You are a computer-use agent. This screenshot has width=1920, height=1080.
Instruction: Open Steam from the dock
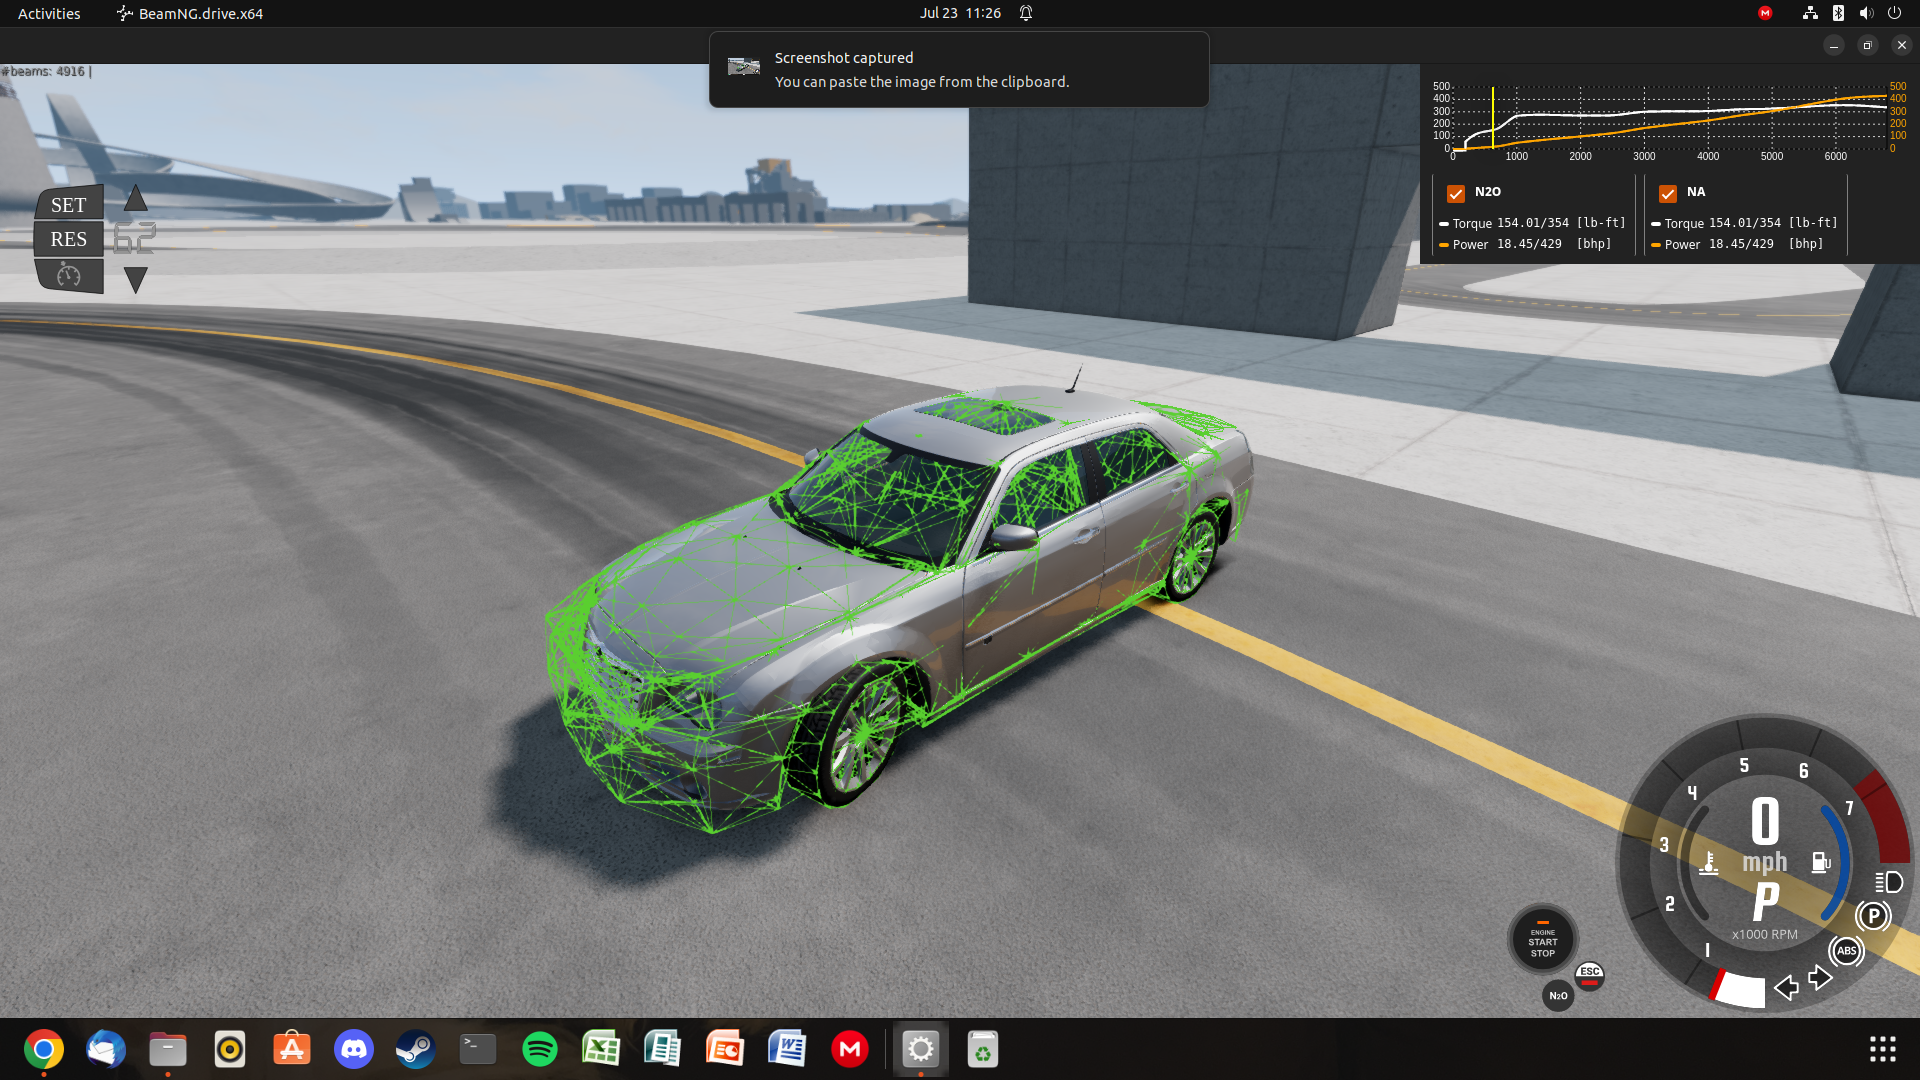[416, 1049]
